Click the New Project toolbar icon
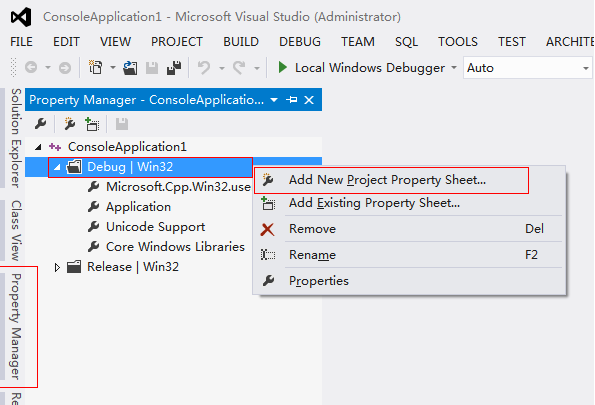This screenshot has height=405, width=595. coord(96,68)
